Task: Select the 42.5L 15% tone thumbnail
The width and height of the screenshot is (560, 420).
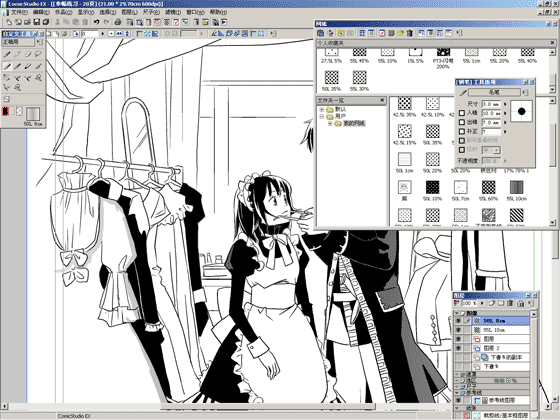Action: tap(404, 131)
